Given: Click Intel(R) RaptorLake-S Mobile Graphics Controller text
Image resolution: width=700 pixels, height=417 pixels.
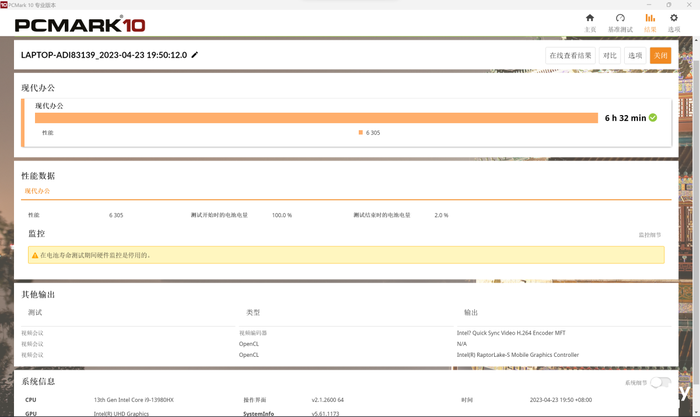Looking at the screenshot, I should tap(517, 355).
